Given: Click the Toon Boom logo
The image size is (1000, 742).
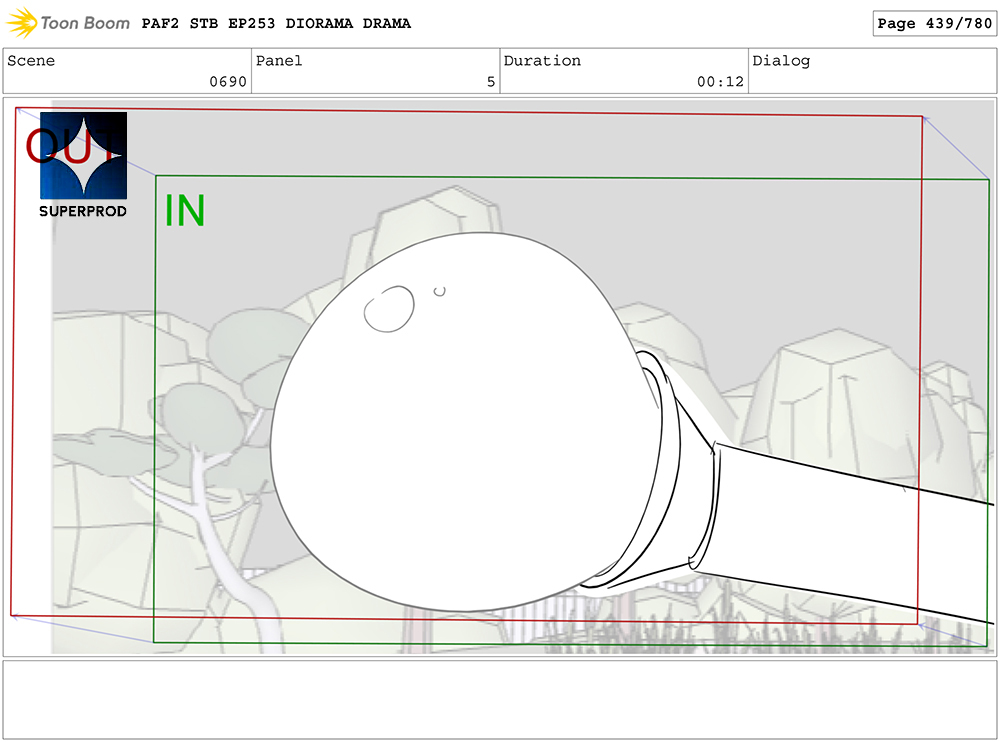Looking at the screenshot, I should 68,23.
